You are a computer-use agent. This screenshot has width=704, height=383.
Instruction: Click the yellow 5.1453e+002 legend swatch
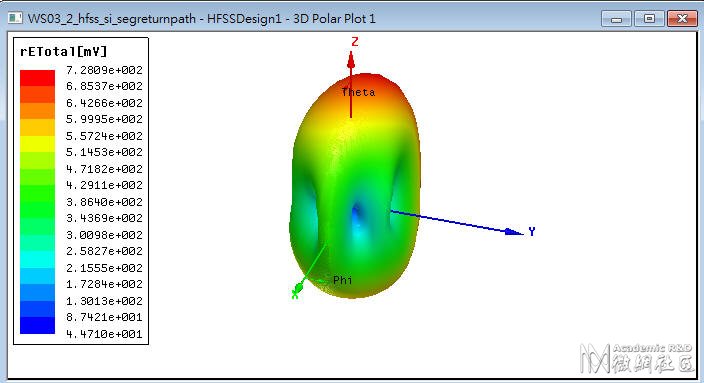click(37, 144)
